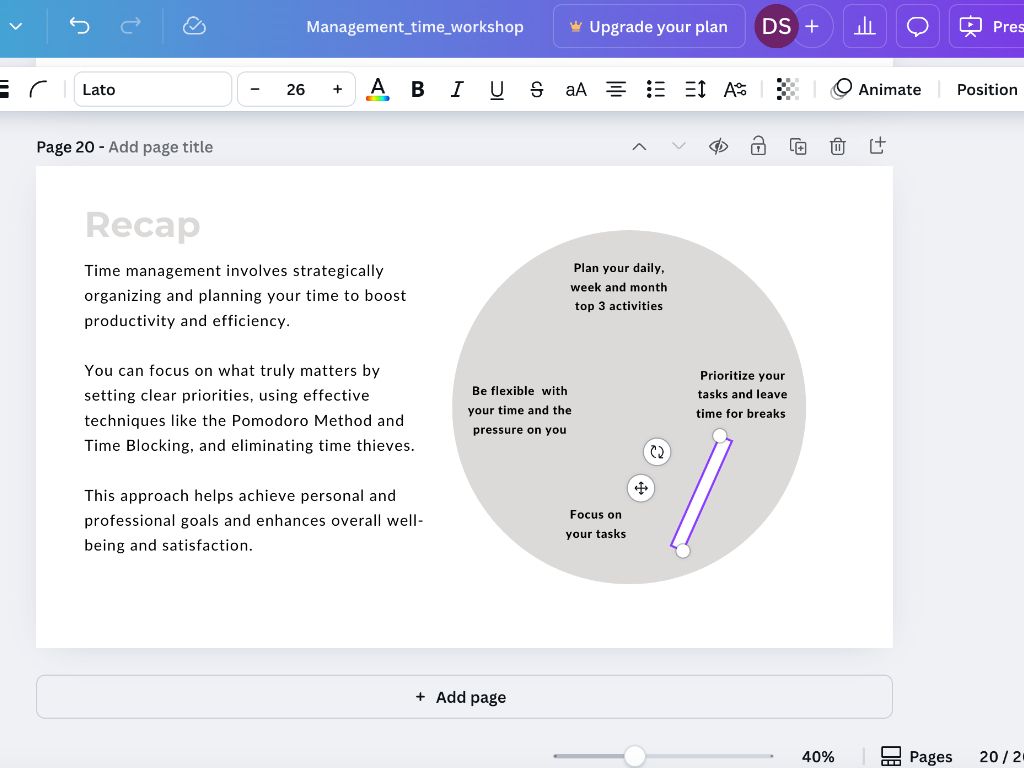
Task: Click the move handle near the line
Action: [x=641, y=488]
